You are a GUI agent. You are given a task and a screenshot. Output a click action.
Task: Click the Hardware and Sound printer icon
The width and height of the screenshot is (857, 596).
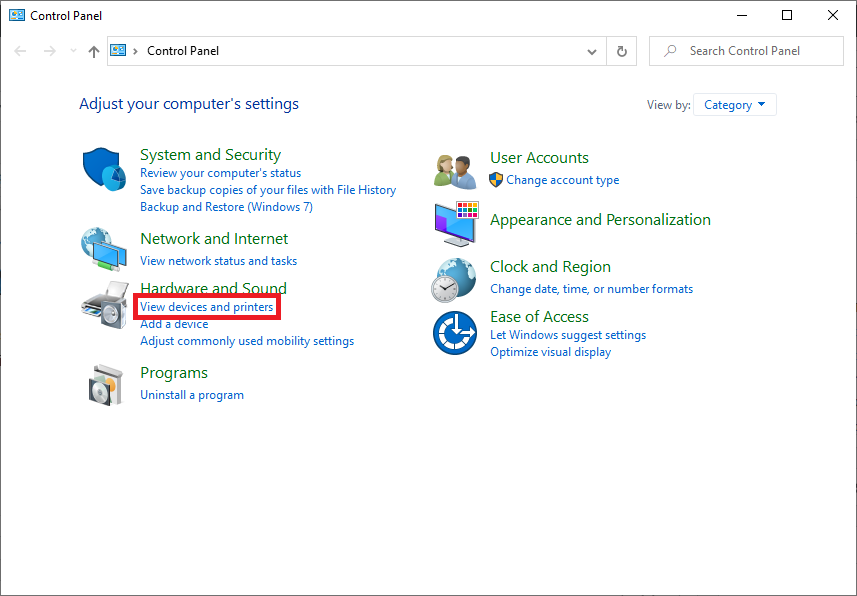[x=103, y=306]
